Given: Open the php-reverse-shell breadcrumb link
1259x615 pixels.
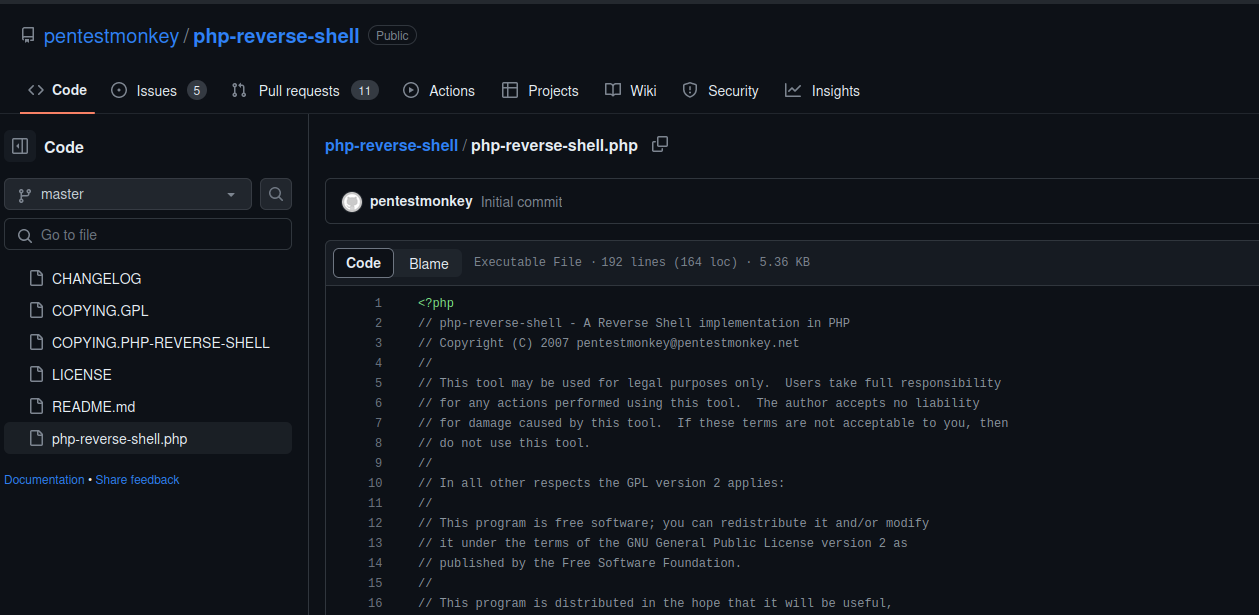Looking at the screenshot, I should 391,145.
